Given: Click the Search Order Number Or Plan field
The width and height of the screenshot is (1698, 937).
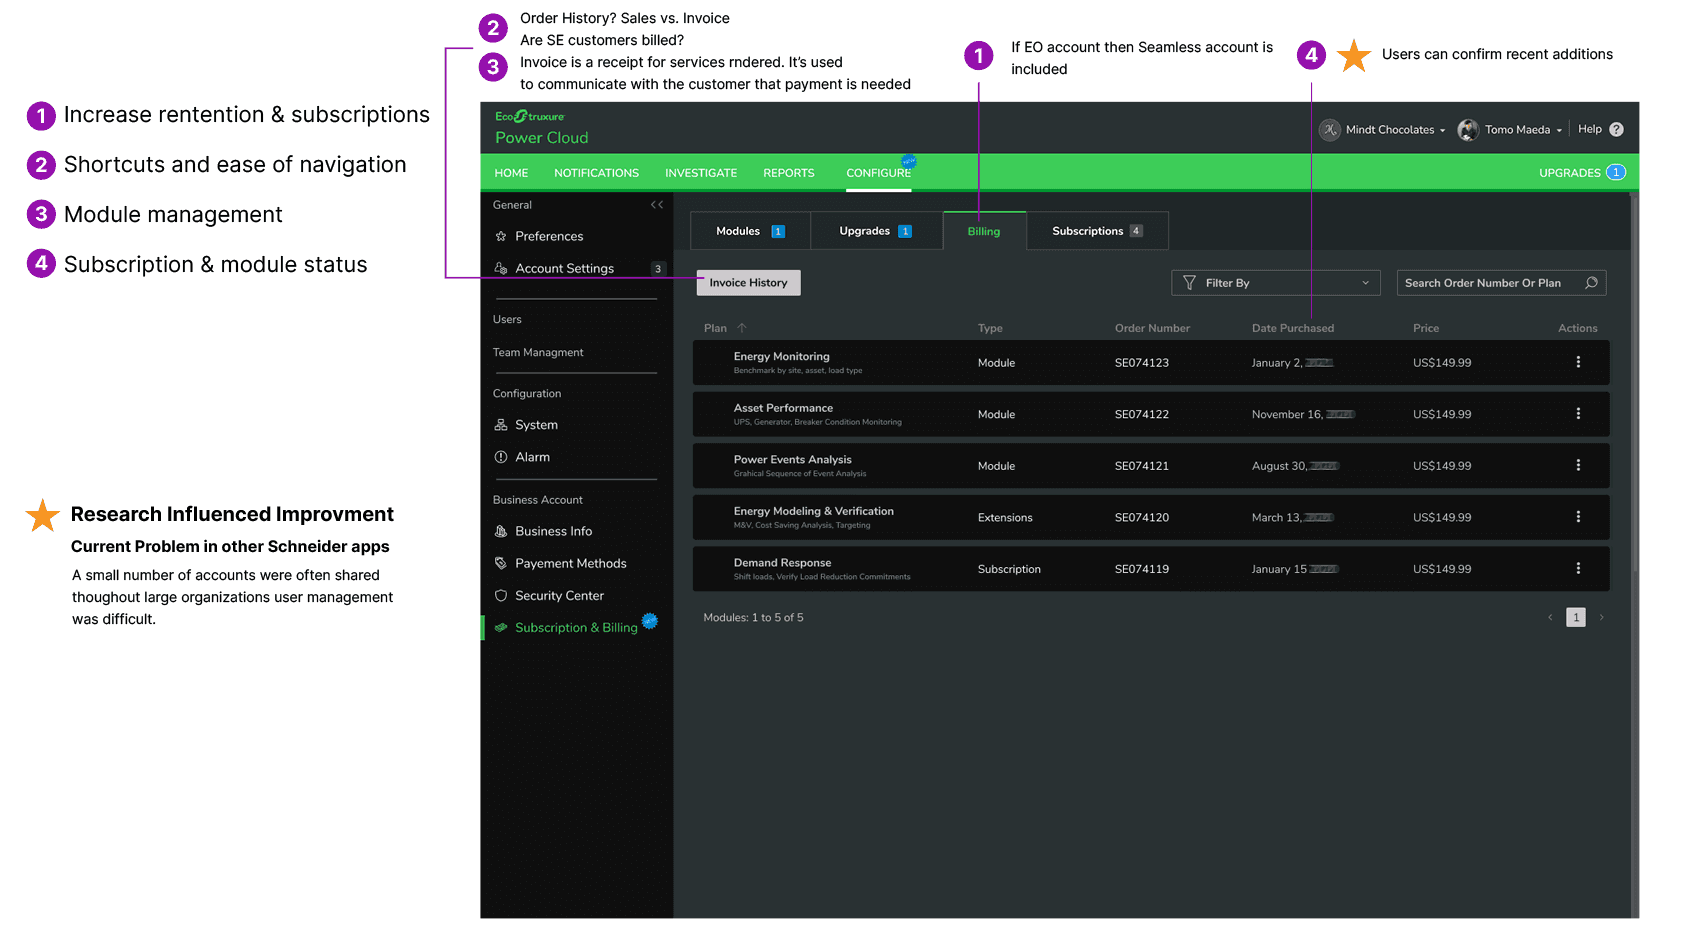Looking at the screenshot, I should click(1501, 283).
